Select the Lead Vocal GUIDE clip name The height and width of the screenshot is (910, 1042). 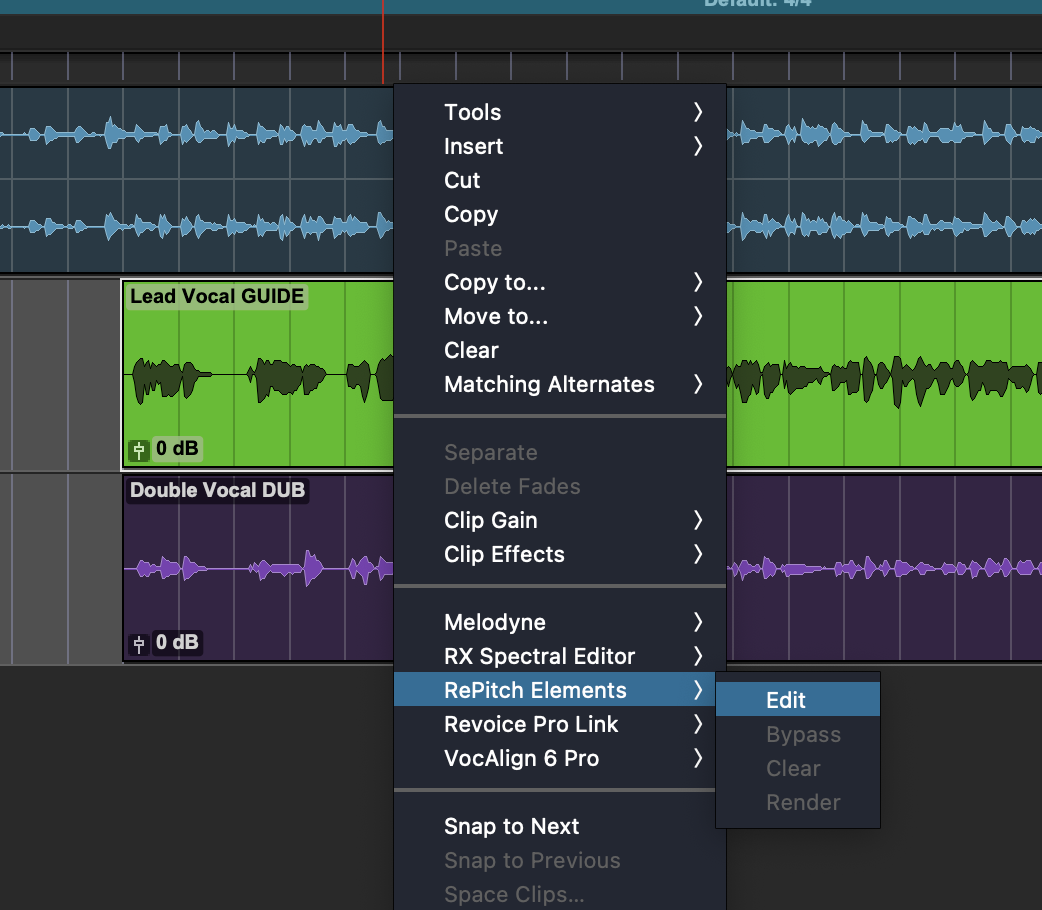(217, 296)
